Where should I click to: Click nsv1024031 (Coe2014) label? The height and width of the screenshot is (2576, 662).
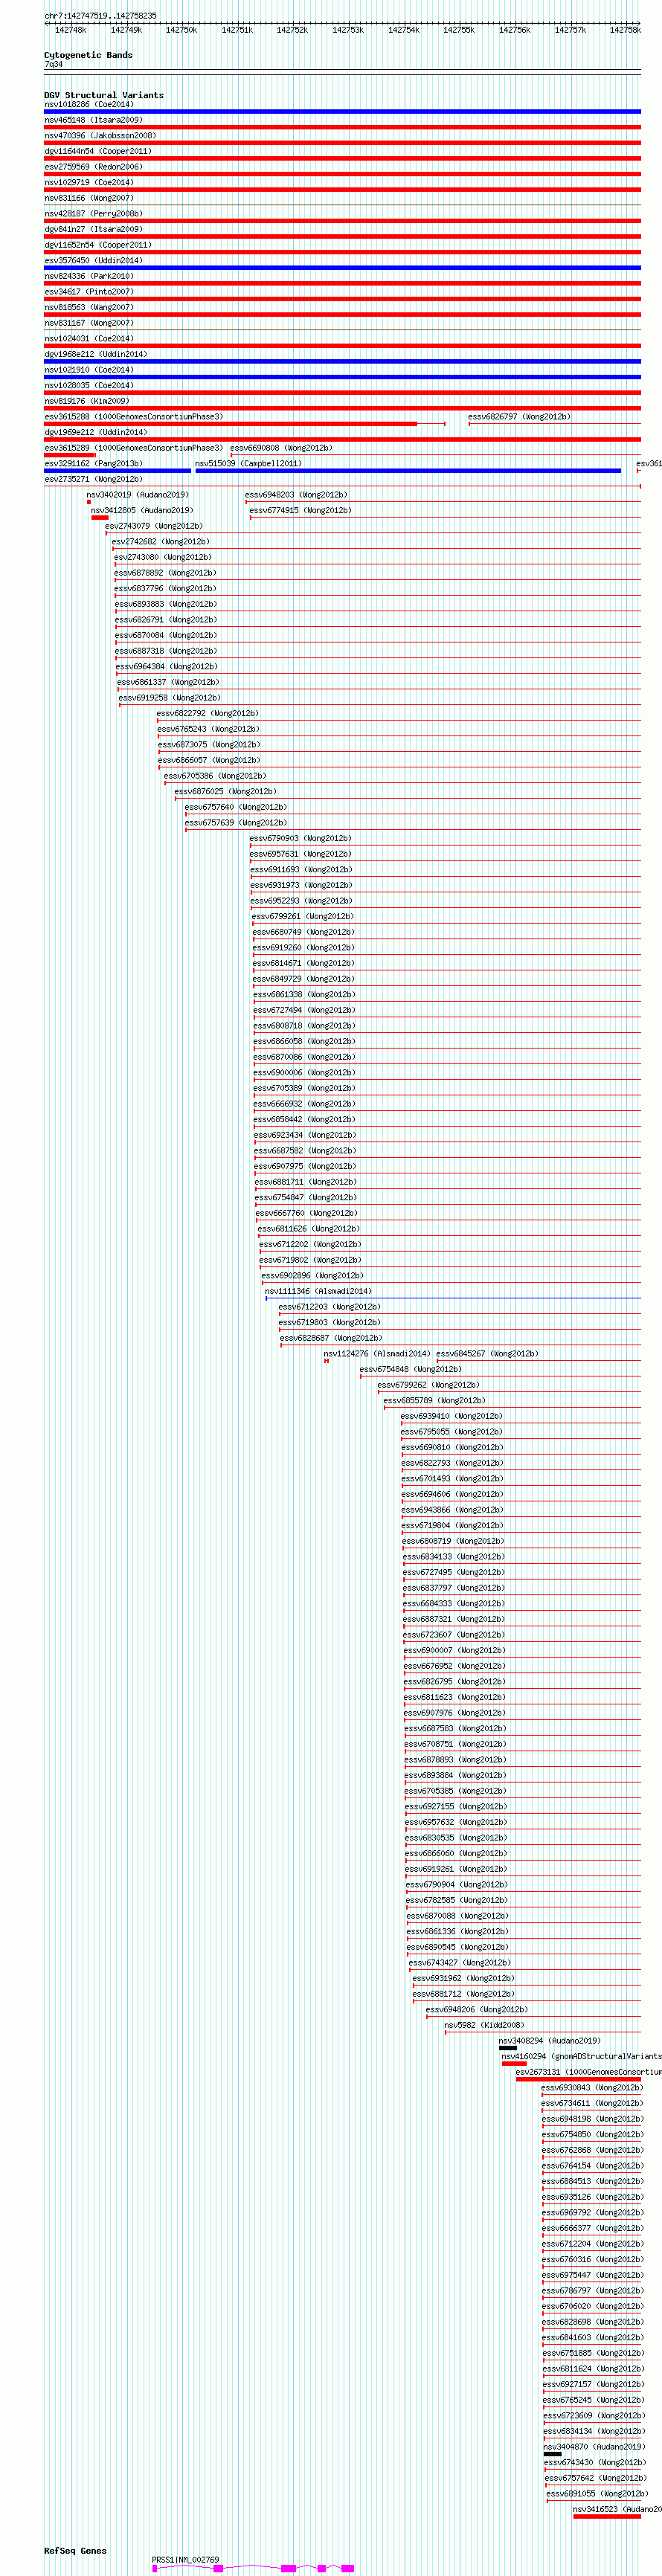pos(89,338)
